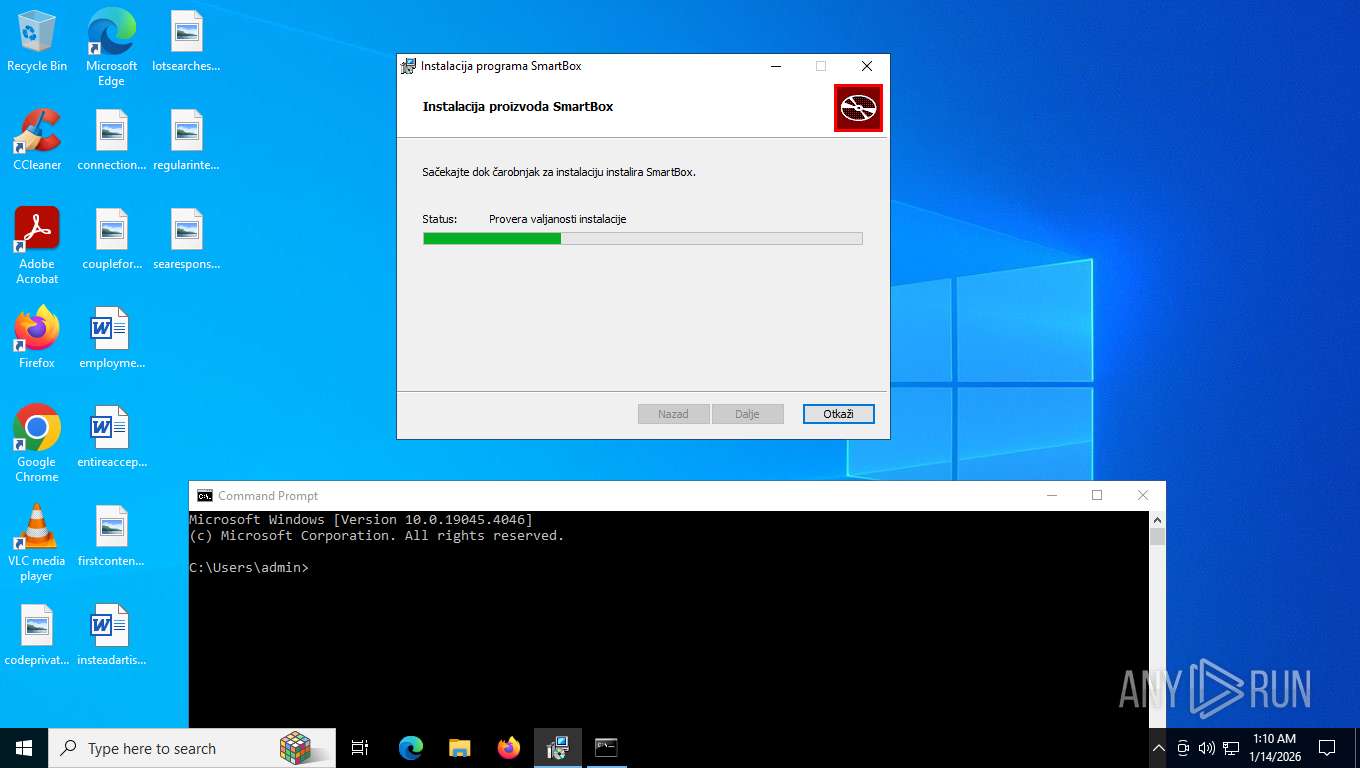1360x768 pixels.
Task: Open the volume control in system tray
Action: 1207,748
